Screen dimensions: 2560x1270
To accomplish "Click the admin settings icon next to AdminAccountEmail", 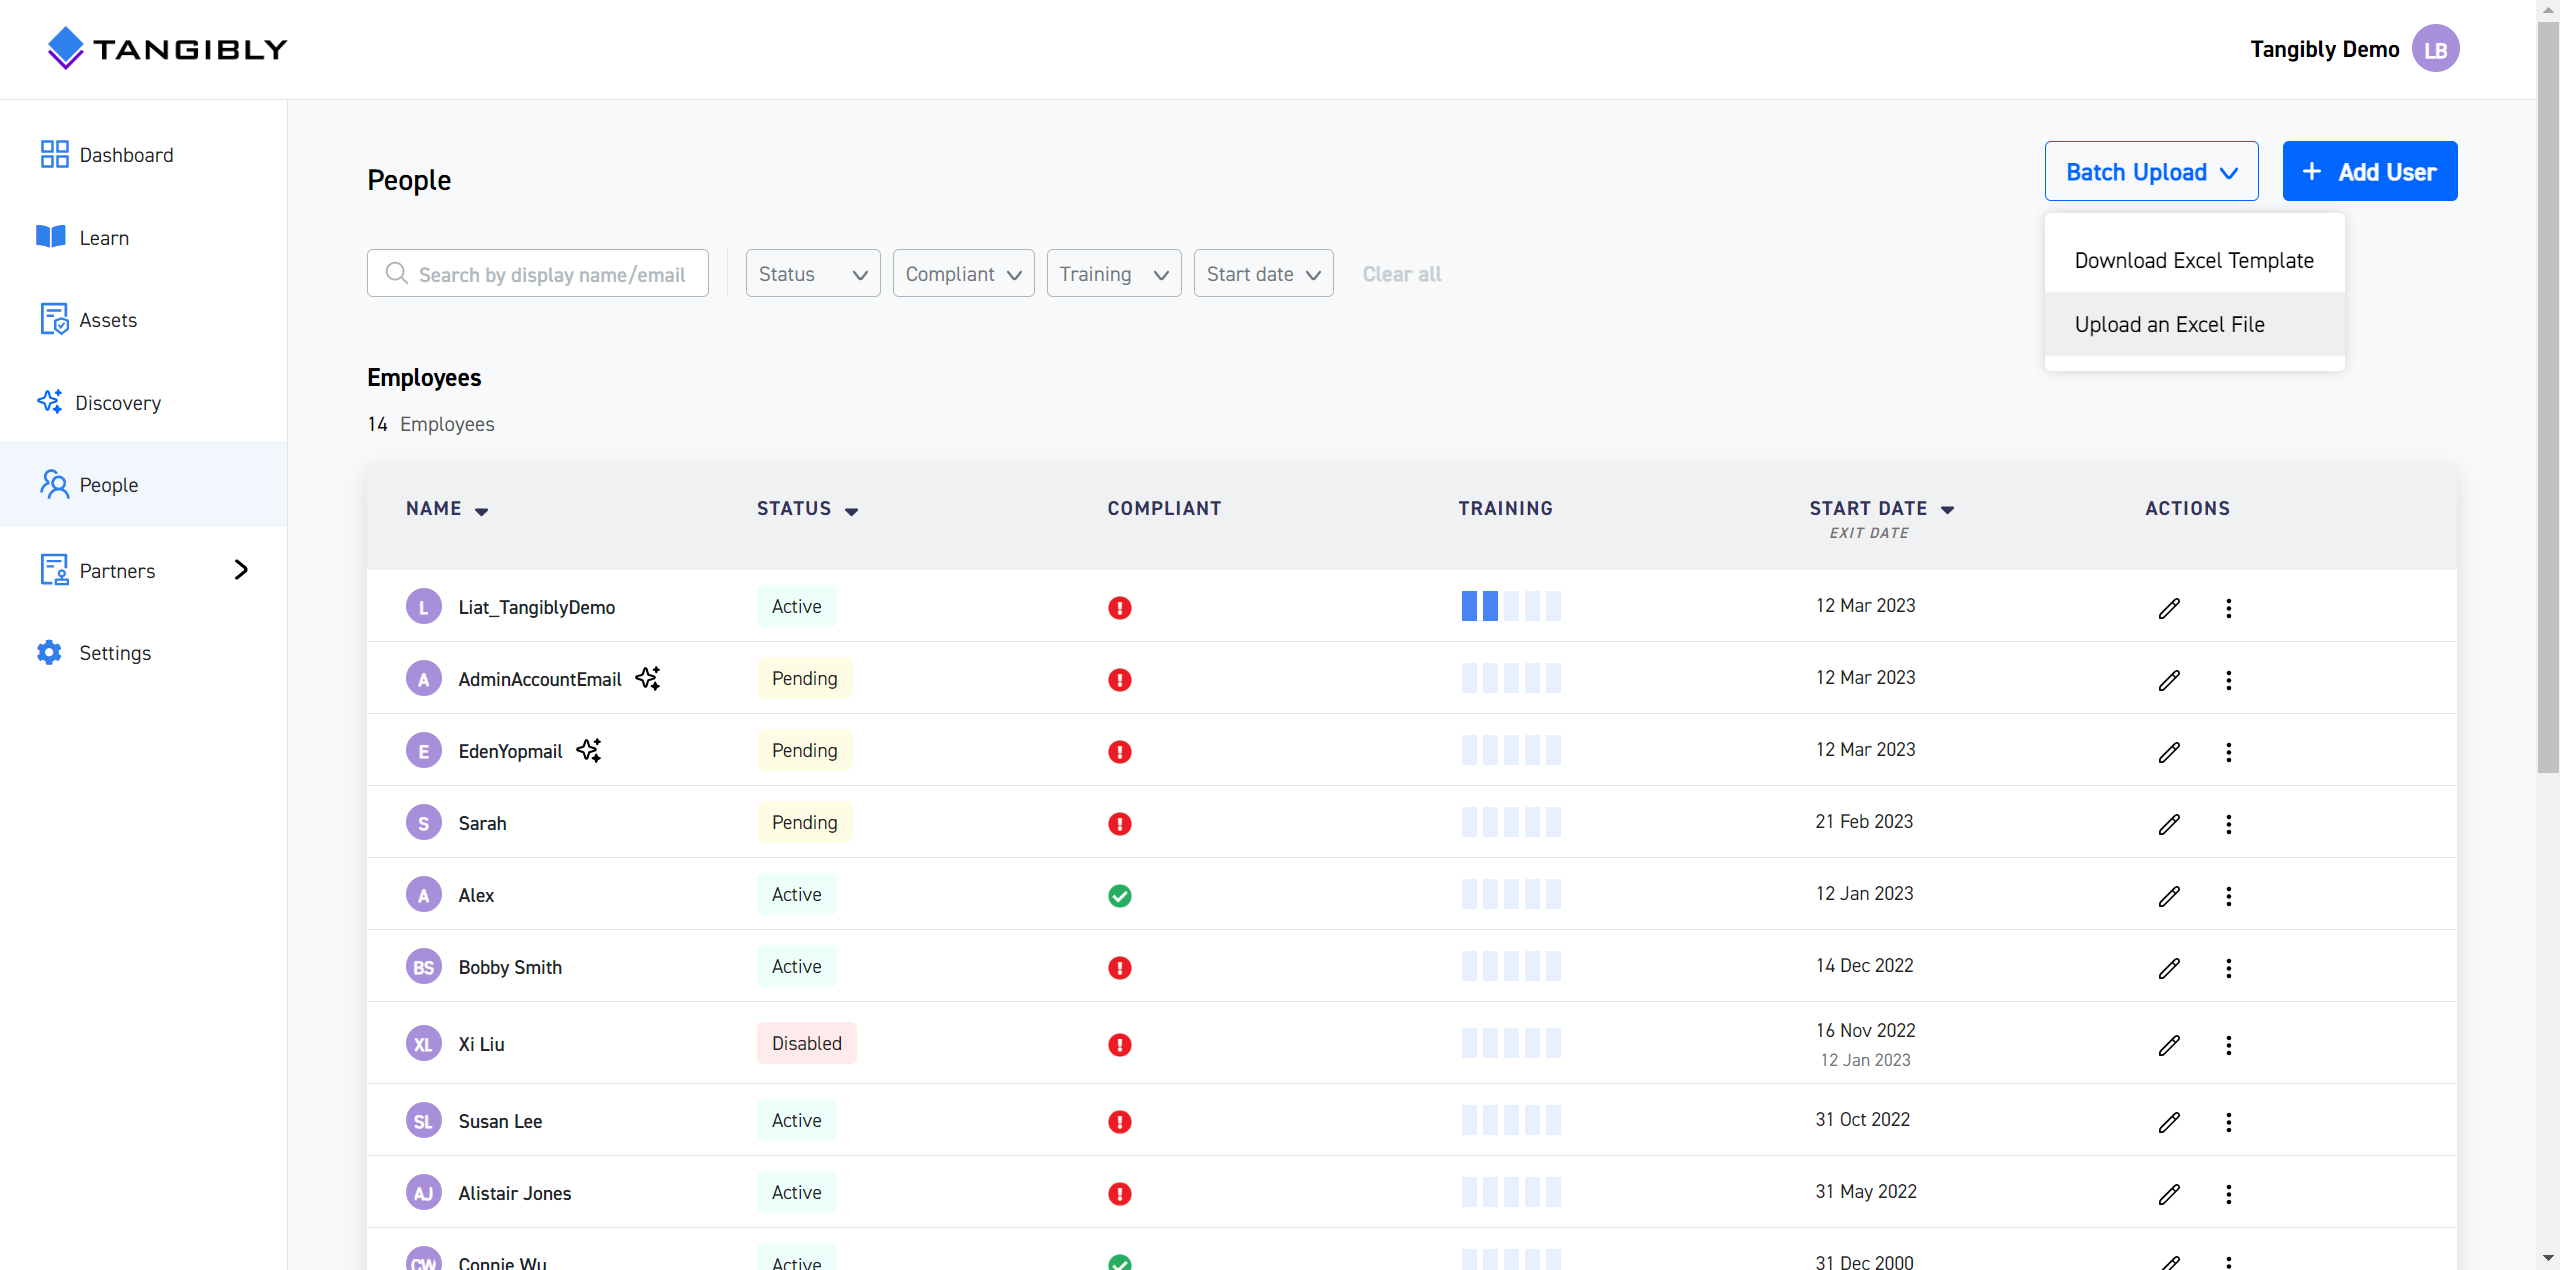I will tap(650, 677).
